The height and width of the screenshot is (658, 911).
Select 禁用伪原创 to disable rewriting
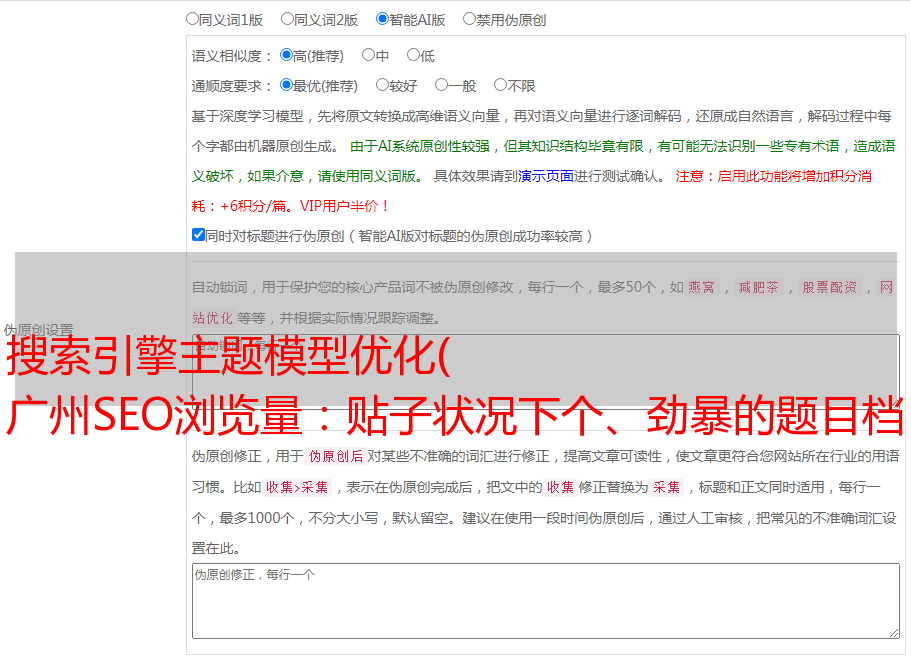(x=469, y=19)
